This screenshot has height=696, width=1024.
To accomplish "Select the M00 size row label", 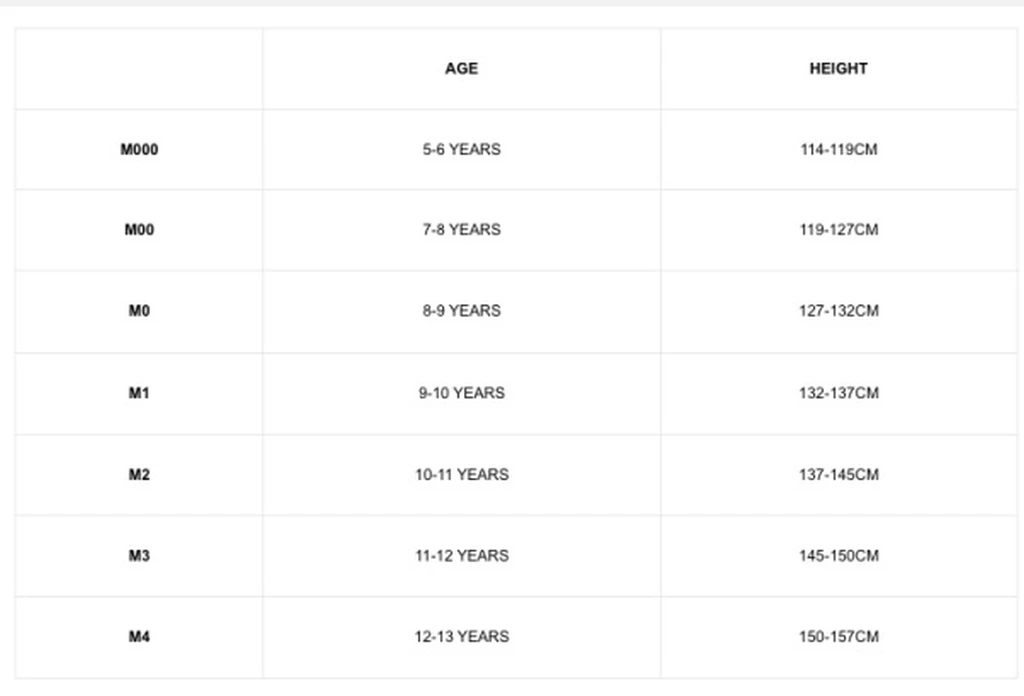I will pyautogui.click(x=139, y=230).
